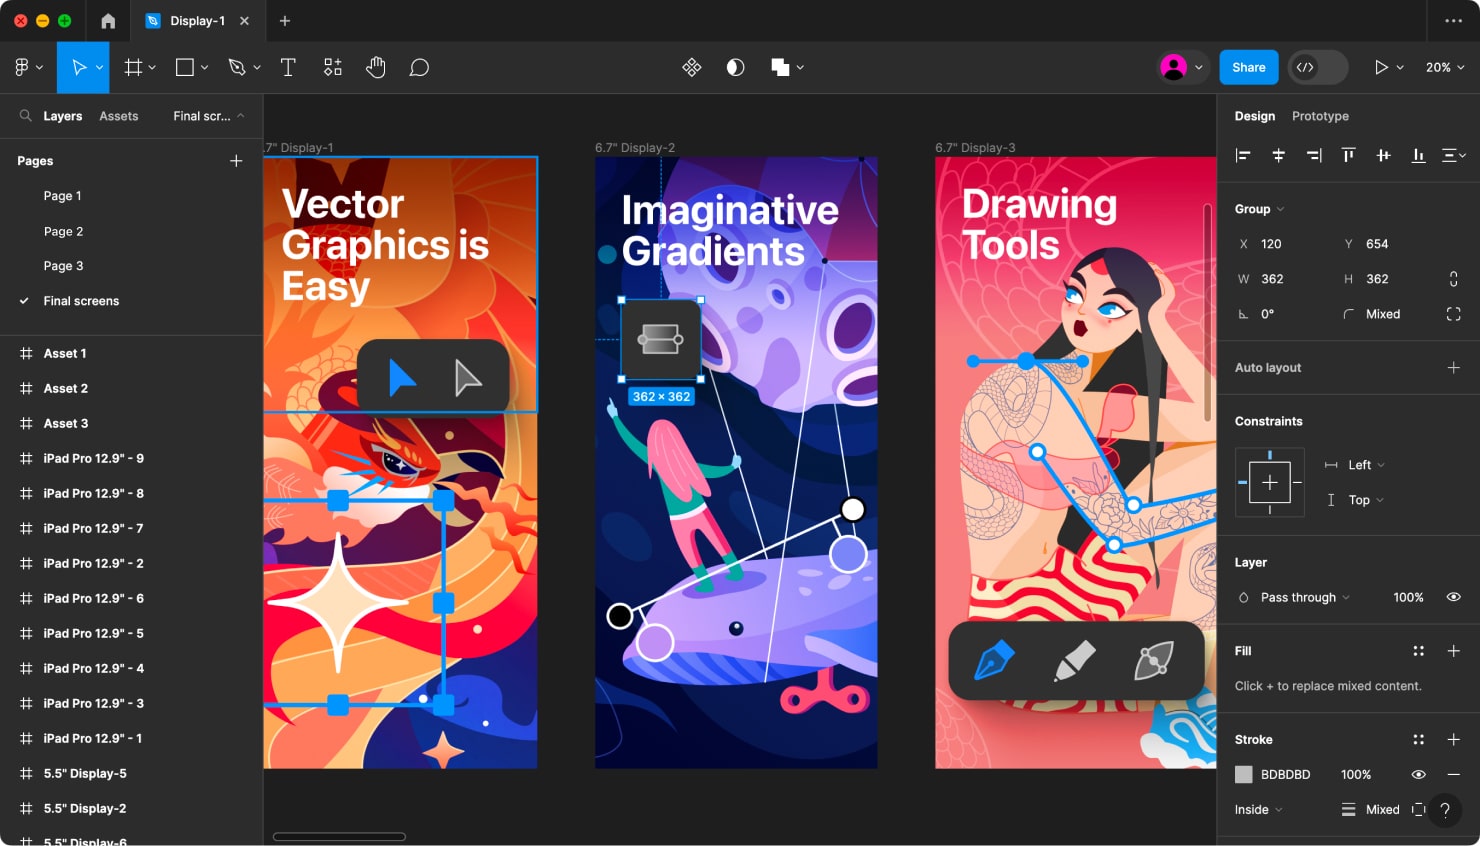1480x846 pixels.
Task: Click Align vertical centers icon
Action: tap(1383, 155)
